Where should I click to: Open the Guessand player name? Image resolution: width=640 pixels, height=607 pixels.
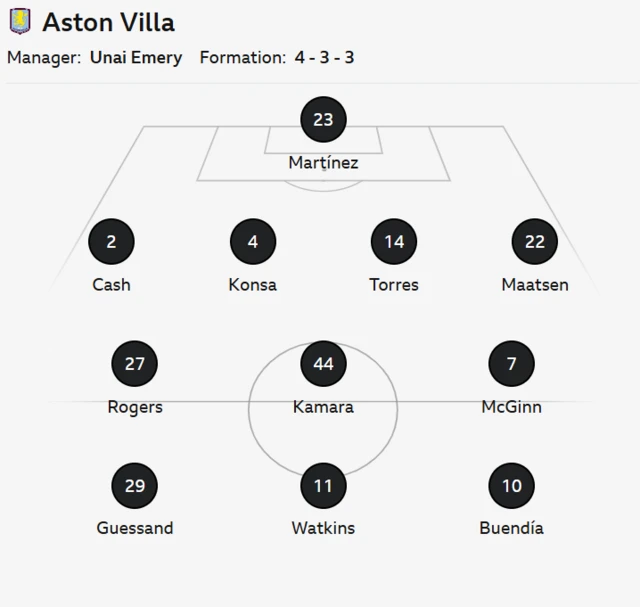[135, 528]
